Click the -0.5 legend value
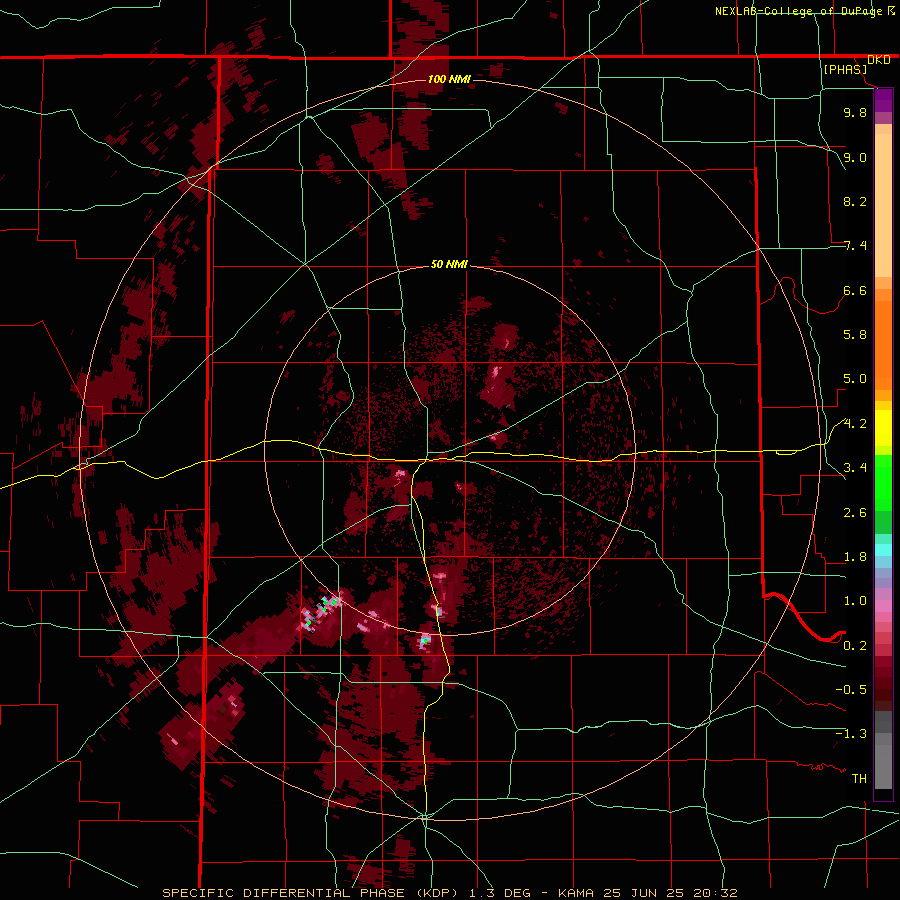900x900 pixels. coord(851,690)
